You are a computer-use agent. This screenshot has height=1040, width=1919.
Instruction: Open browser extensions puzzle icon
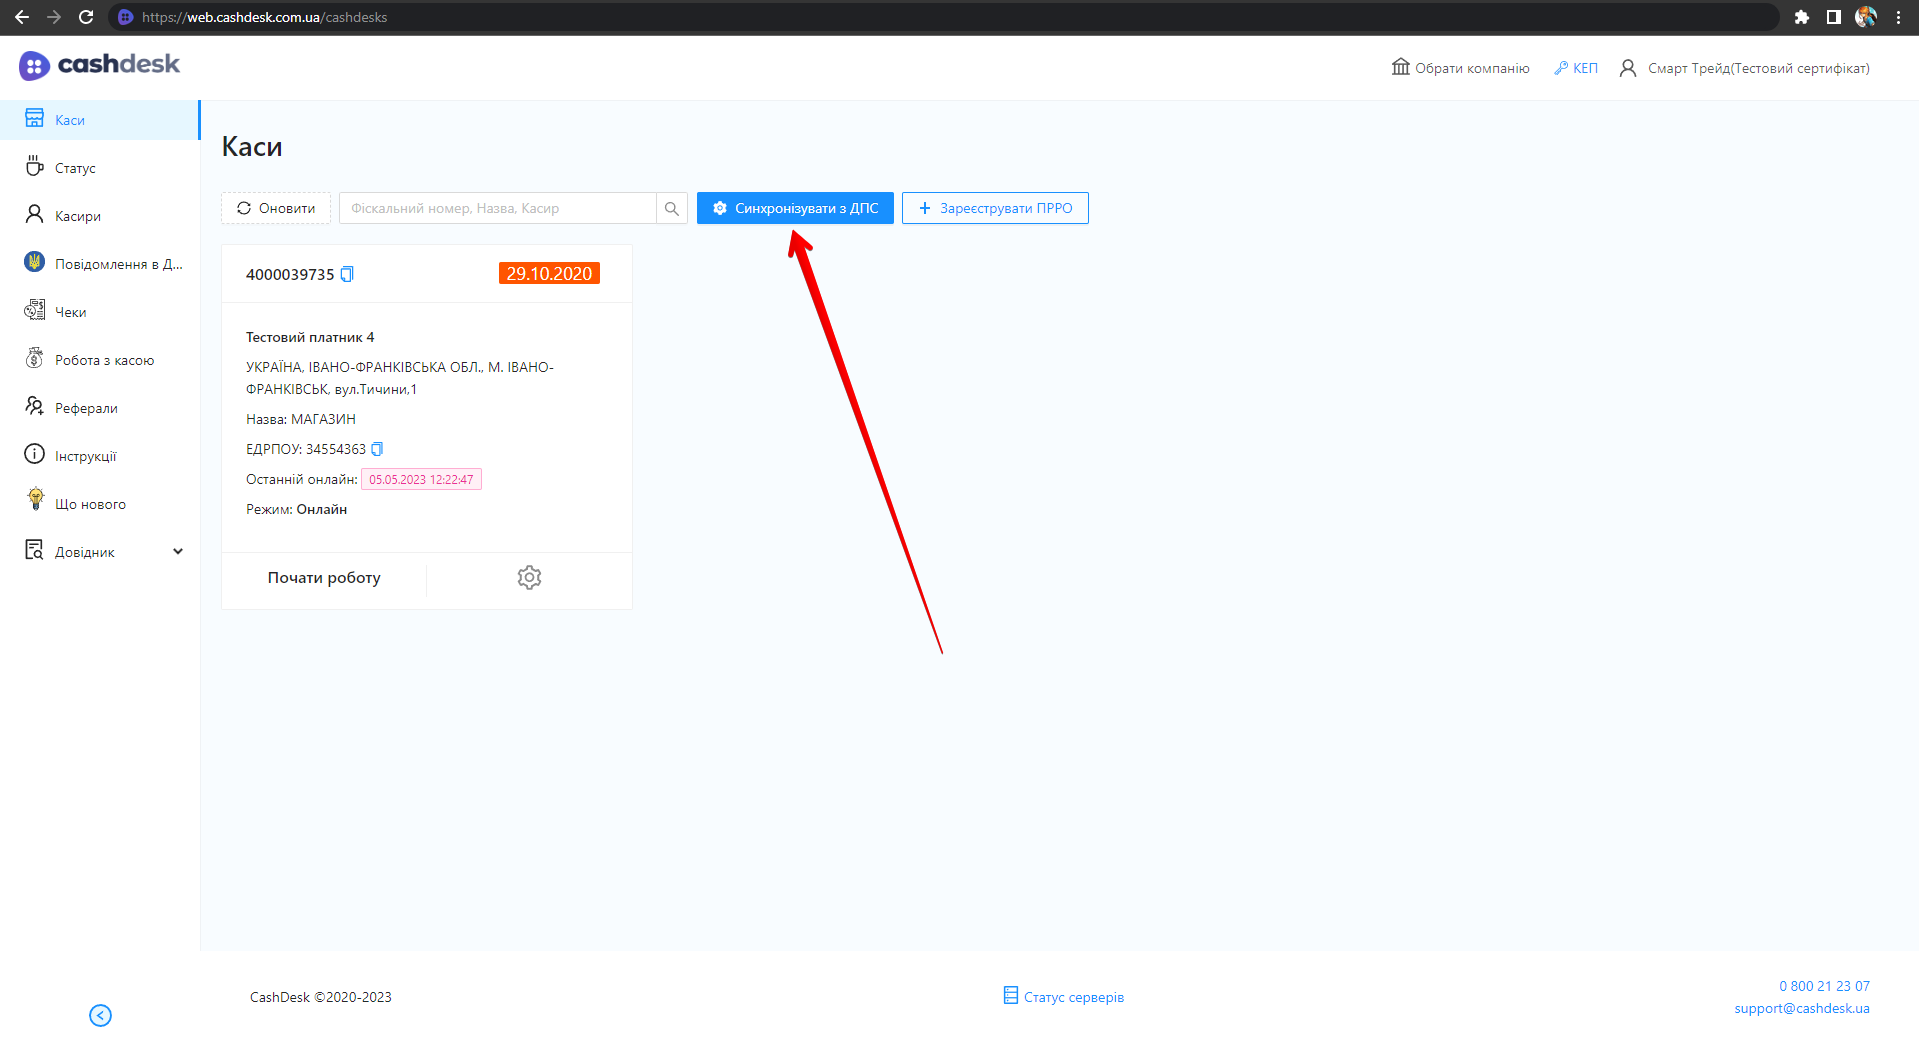click(x=1801, y=17)
